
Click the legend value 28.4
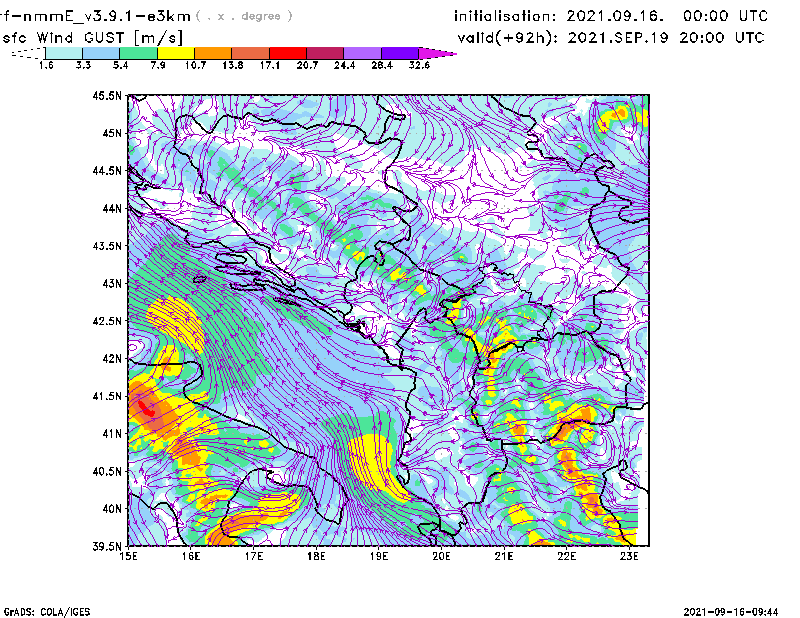pyautogui.click(x=382, y=65)
